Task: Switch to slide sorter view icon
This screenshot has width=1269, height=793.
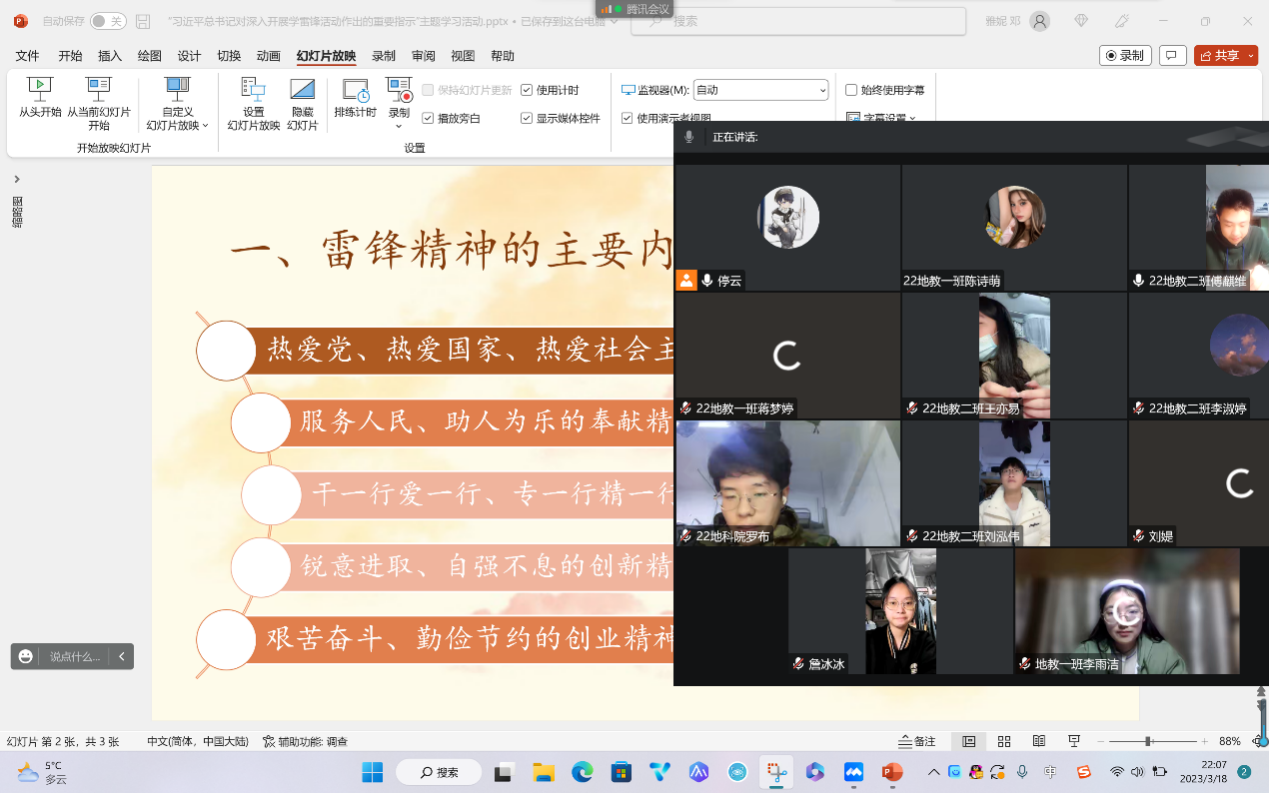Action: pyautogui.click(x=1004, y=741)
